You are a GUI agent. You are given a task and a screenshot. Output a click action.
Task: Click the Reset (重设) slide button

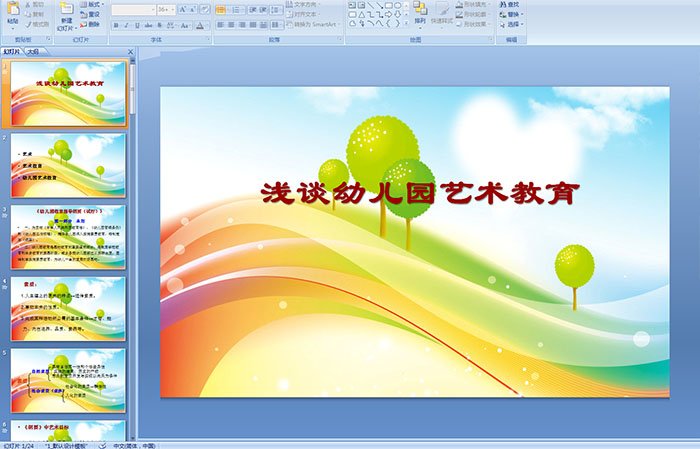(90, 14)
